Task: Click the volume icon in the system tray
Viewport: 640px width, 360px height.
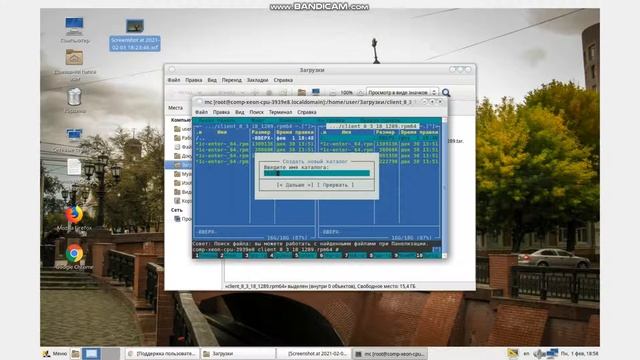Action: pyautogui.click(x=540, y=353)
